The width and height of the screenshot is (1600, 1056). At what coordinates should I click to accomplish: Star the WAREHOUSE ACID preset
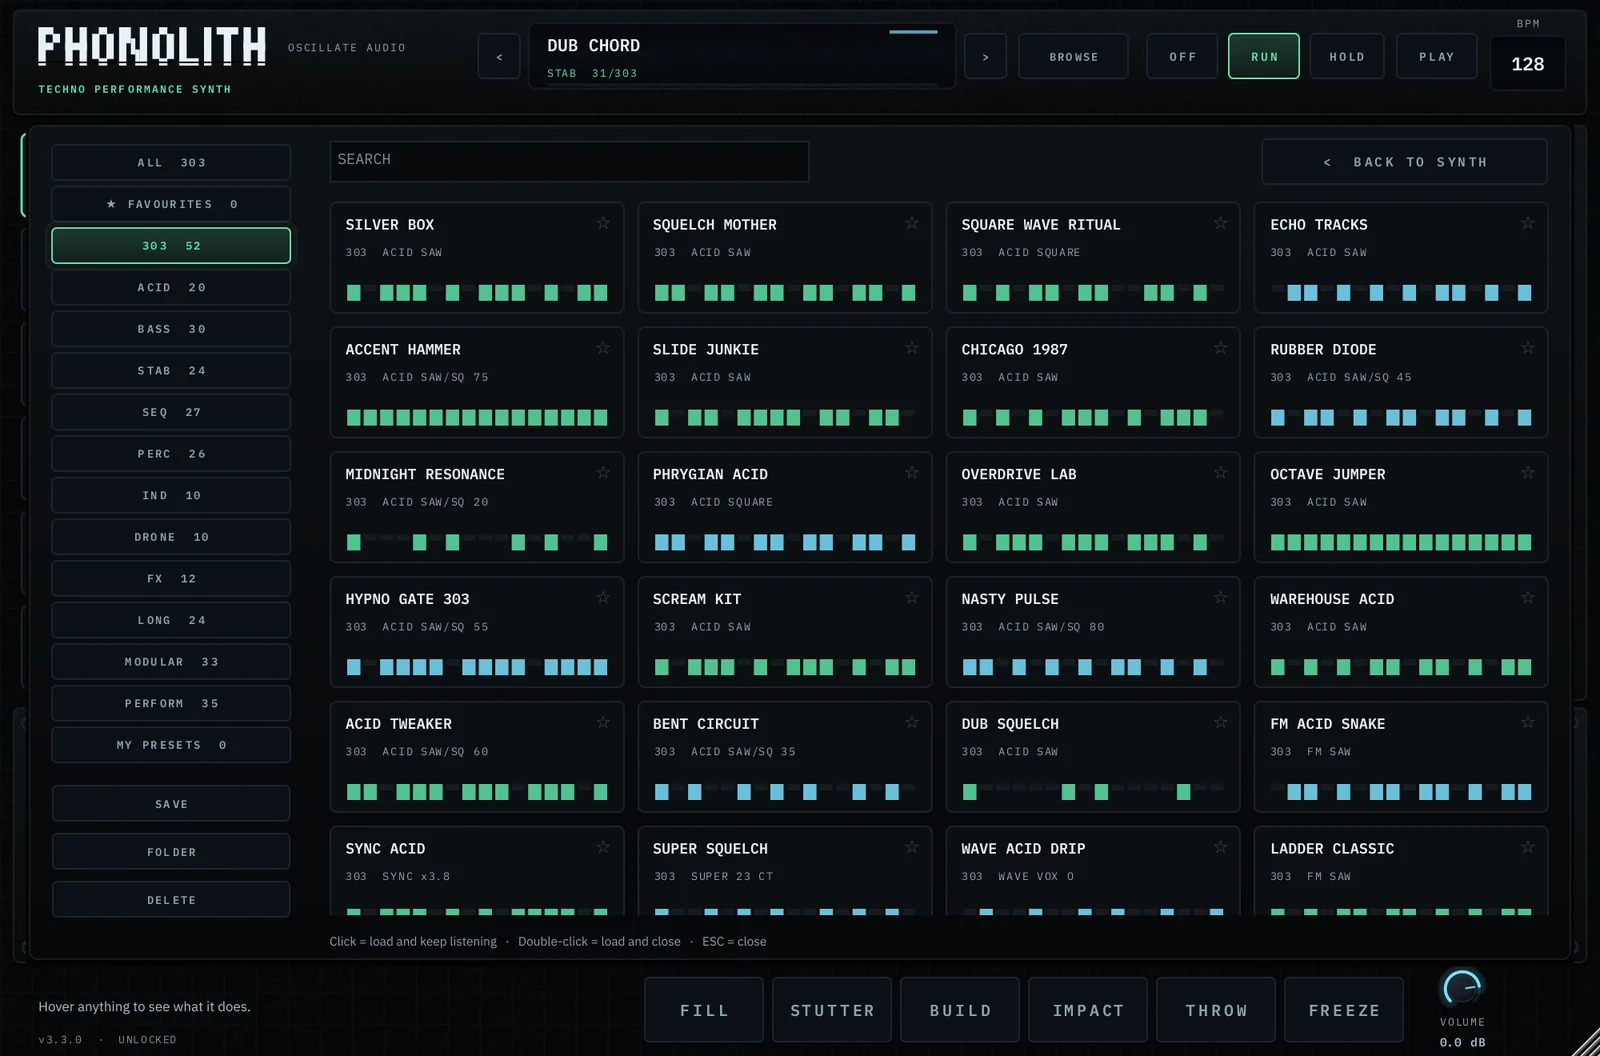pyautogui.click(x=1528, y=598)
